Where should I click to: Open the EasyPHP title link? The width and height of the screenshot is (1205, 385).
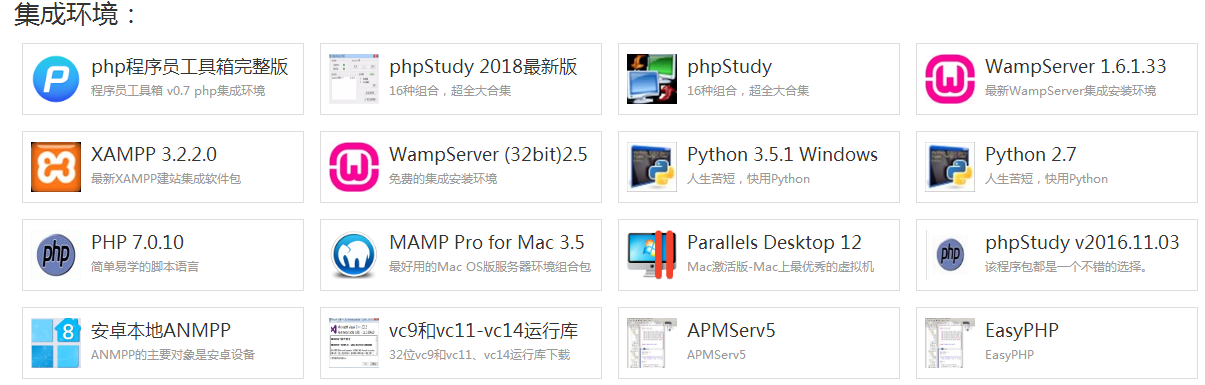[x=1021, y=331]
